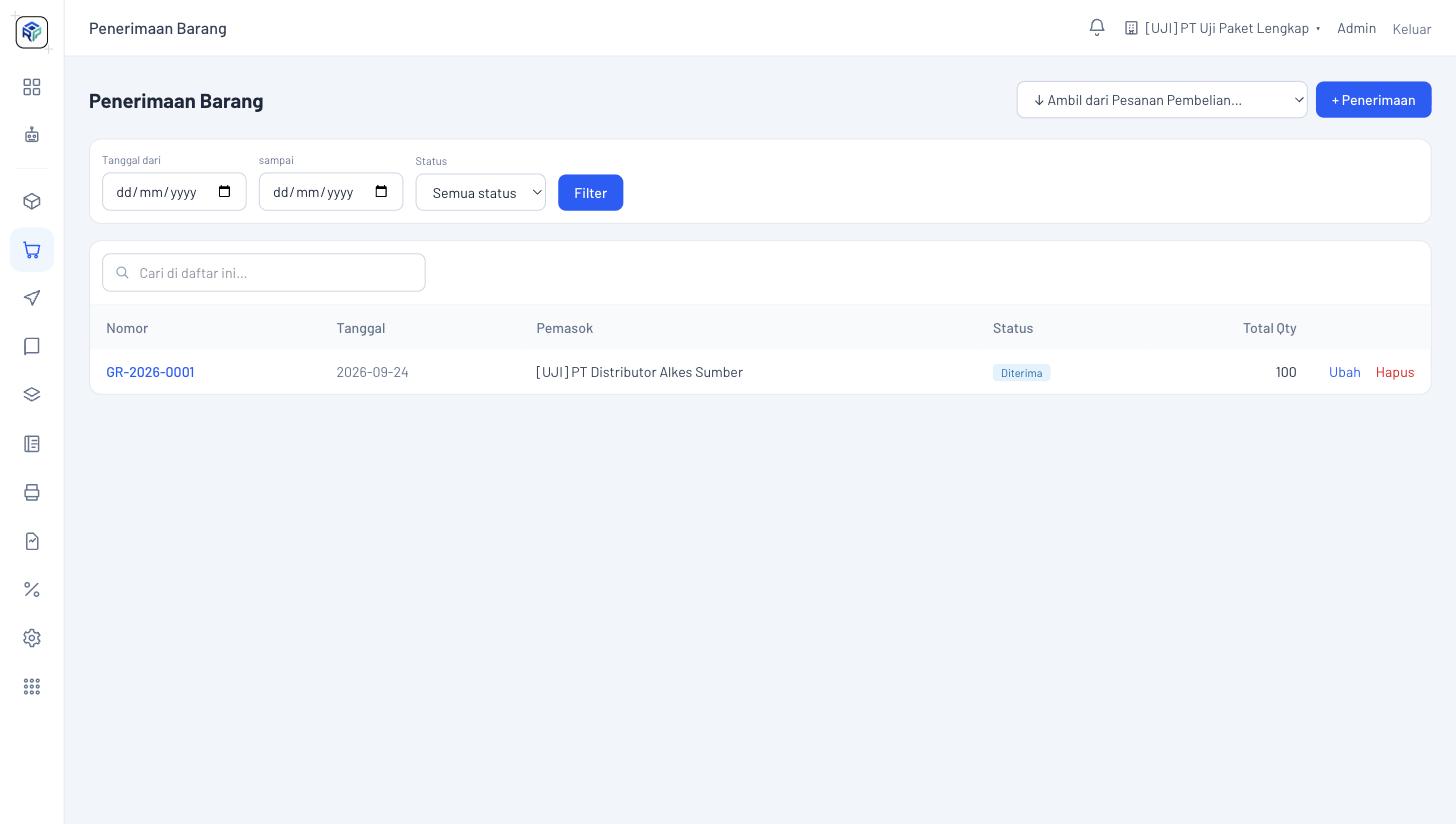Click supplier '[UJI] PT Distributor Alkes Sumber'
The width and height of the screenshot is (1456, 824).
coord(640,372)
